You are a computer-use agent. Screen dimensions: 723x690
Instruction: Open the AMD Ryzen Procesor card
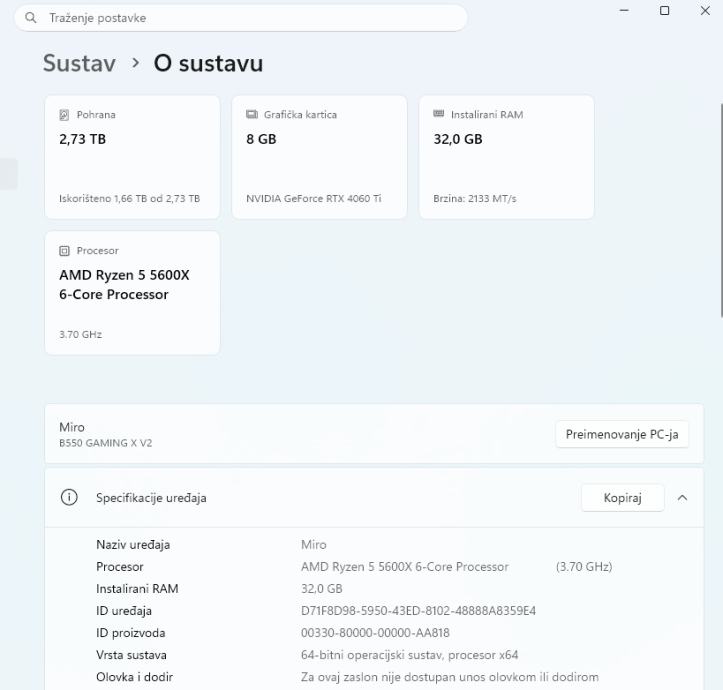tap(132, 293)
